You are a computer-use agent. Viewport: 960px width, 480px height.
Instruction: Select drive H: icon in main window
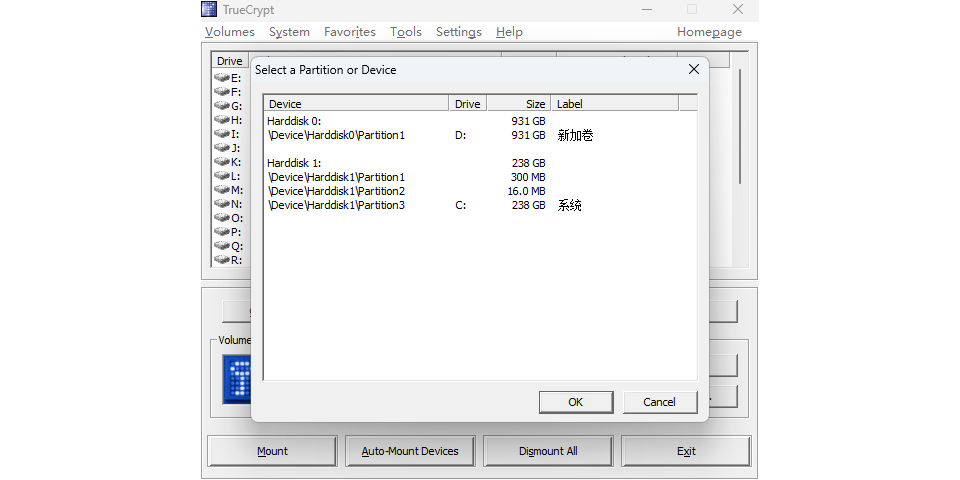[221, 120]
